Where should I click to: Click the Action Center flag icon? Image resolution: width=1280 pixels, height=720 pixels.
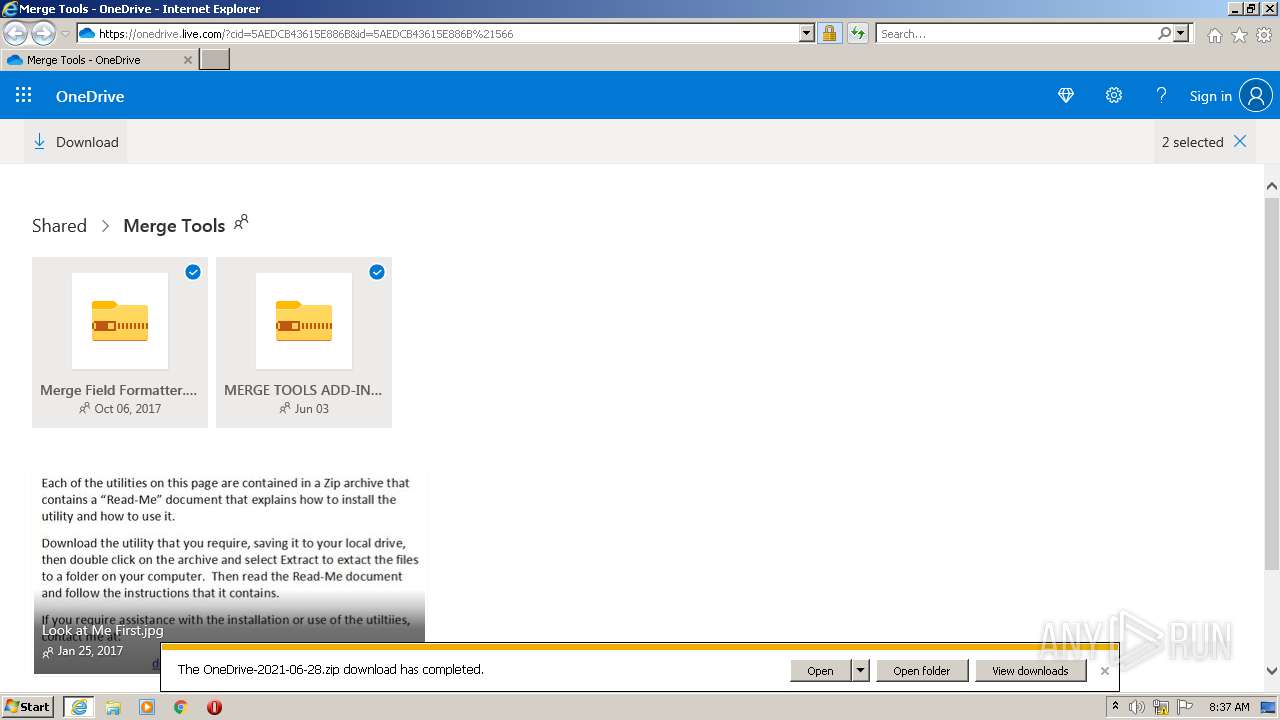(1184, 707)
